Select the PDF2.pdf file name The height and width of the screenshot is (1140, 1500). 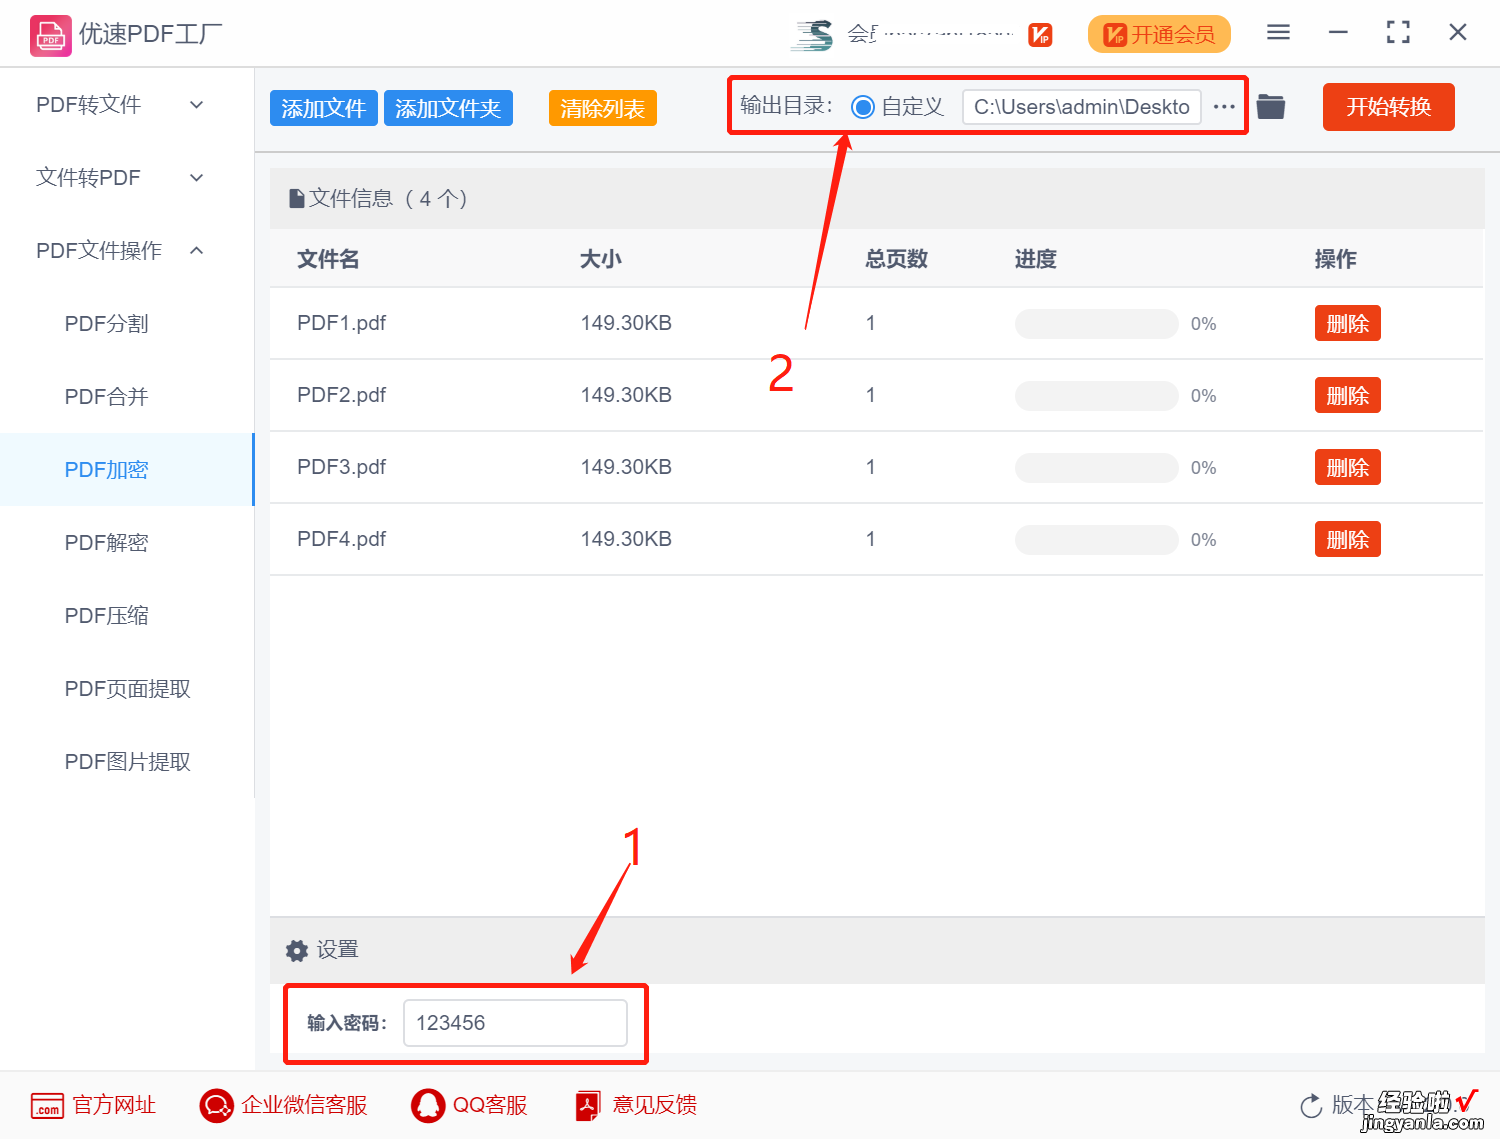tap(341, 395)
